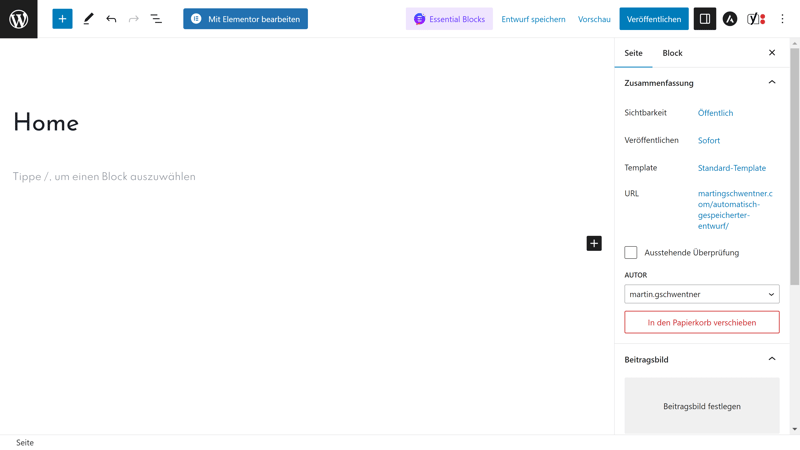The width and height of the screenshot is (800, 450).
Task: Click Sofort publish time link
Action: 709,140
